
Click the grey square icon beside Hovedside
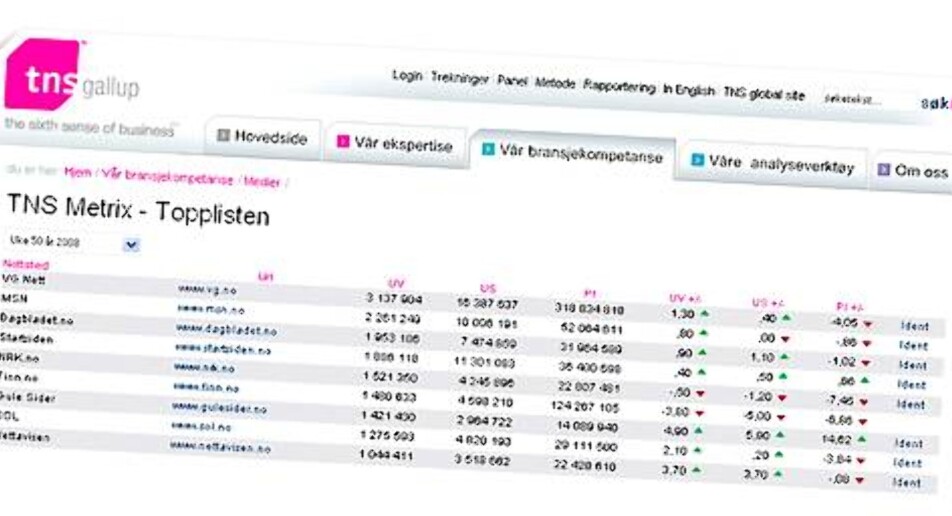(x=223, y=135)
